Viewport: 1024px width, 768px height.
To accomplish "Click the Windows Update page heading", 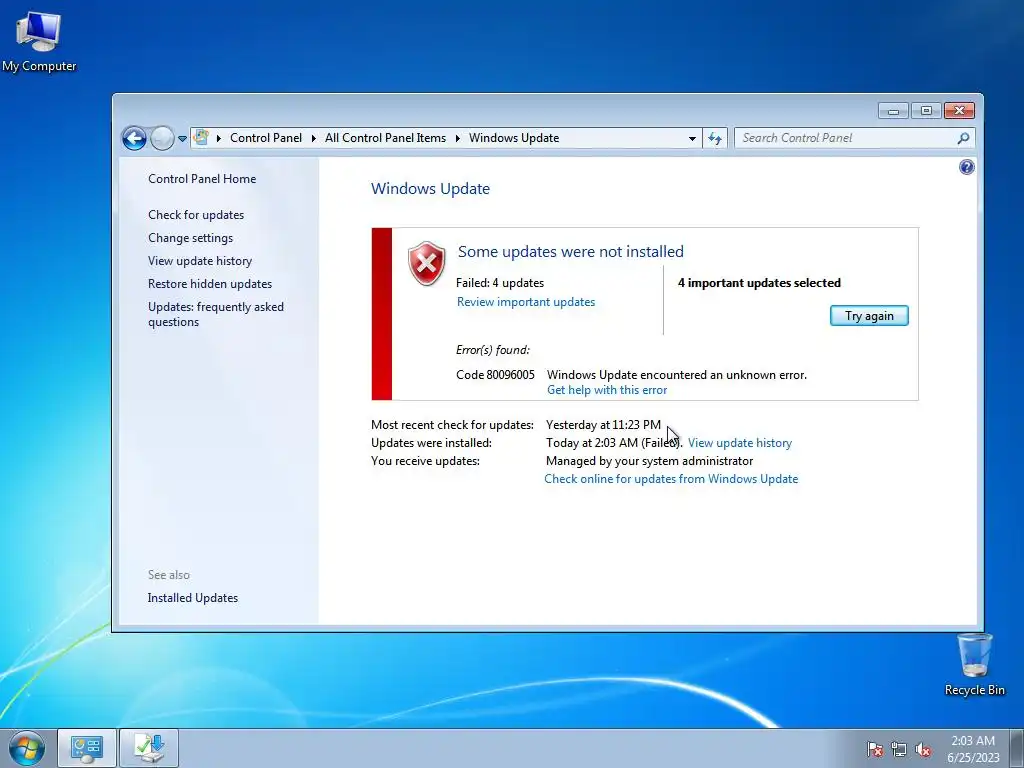I will pos(430,189).
